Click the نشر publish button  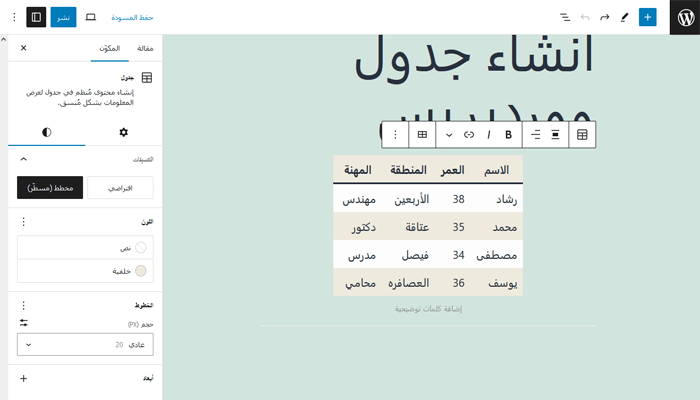63,17
